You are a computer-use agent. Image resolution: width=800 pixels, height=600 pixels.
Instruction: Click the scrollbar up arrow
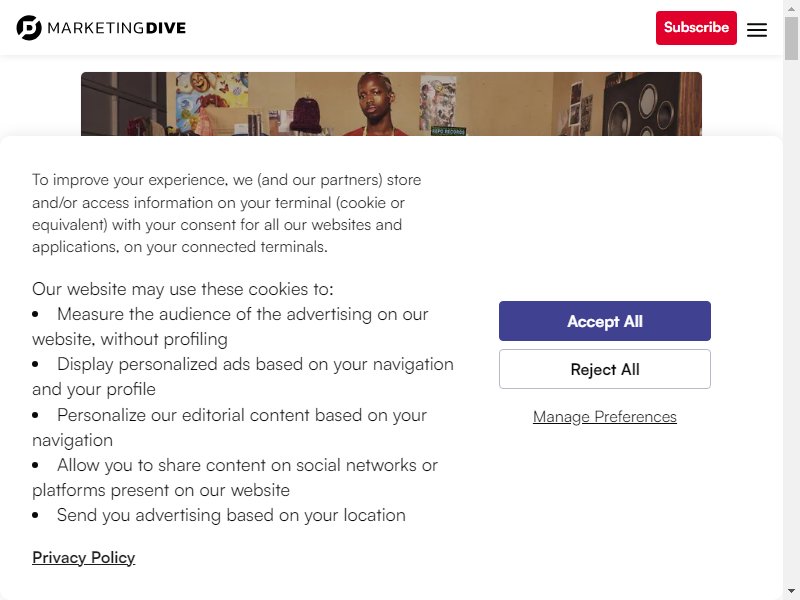[791, 8]
